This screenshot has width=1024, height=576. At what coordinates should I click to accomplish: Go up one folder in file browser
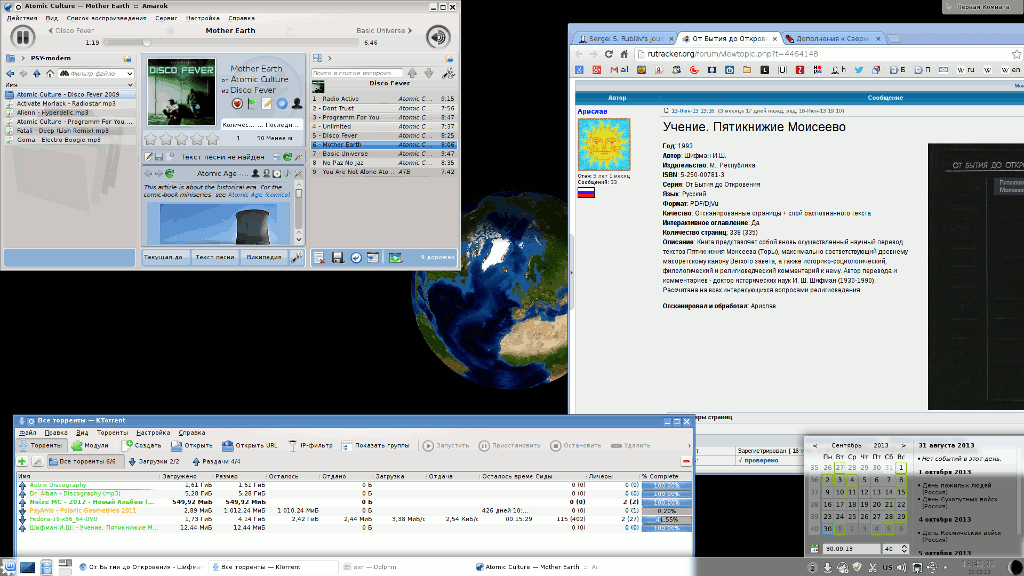coord(37,74)
